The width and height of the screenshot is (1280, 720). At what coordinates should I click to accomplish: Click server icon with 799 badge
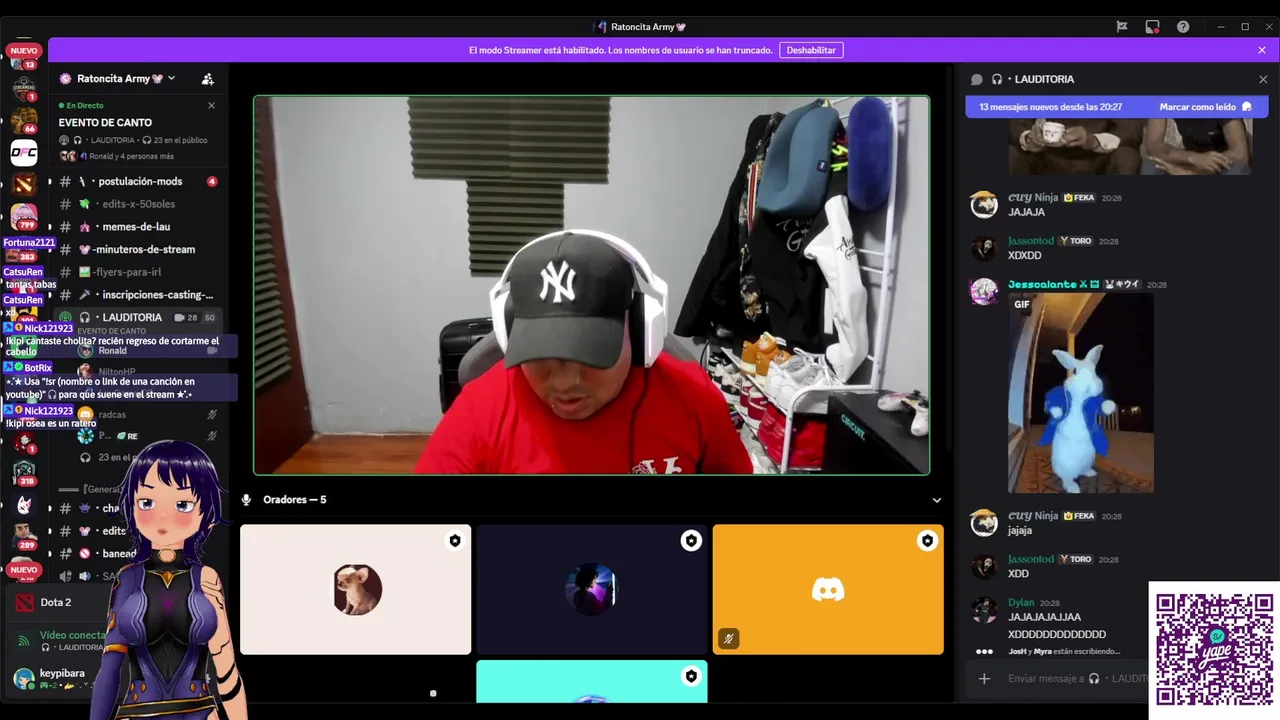(24, 216)
